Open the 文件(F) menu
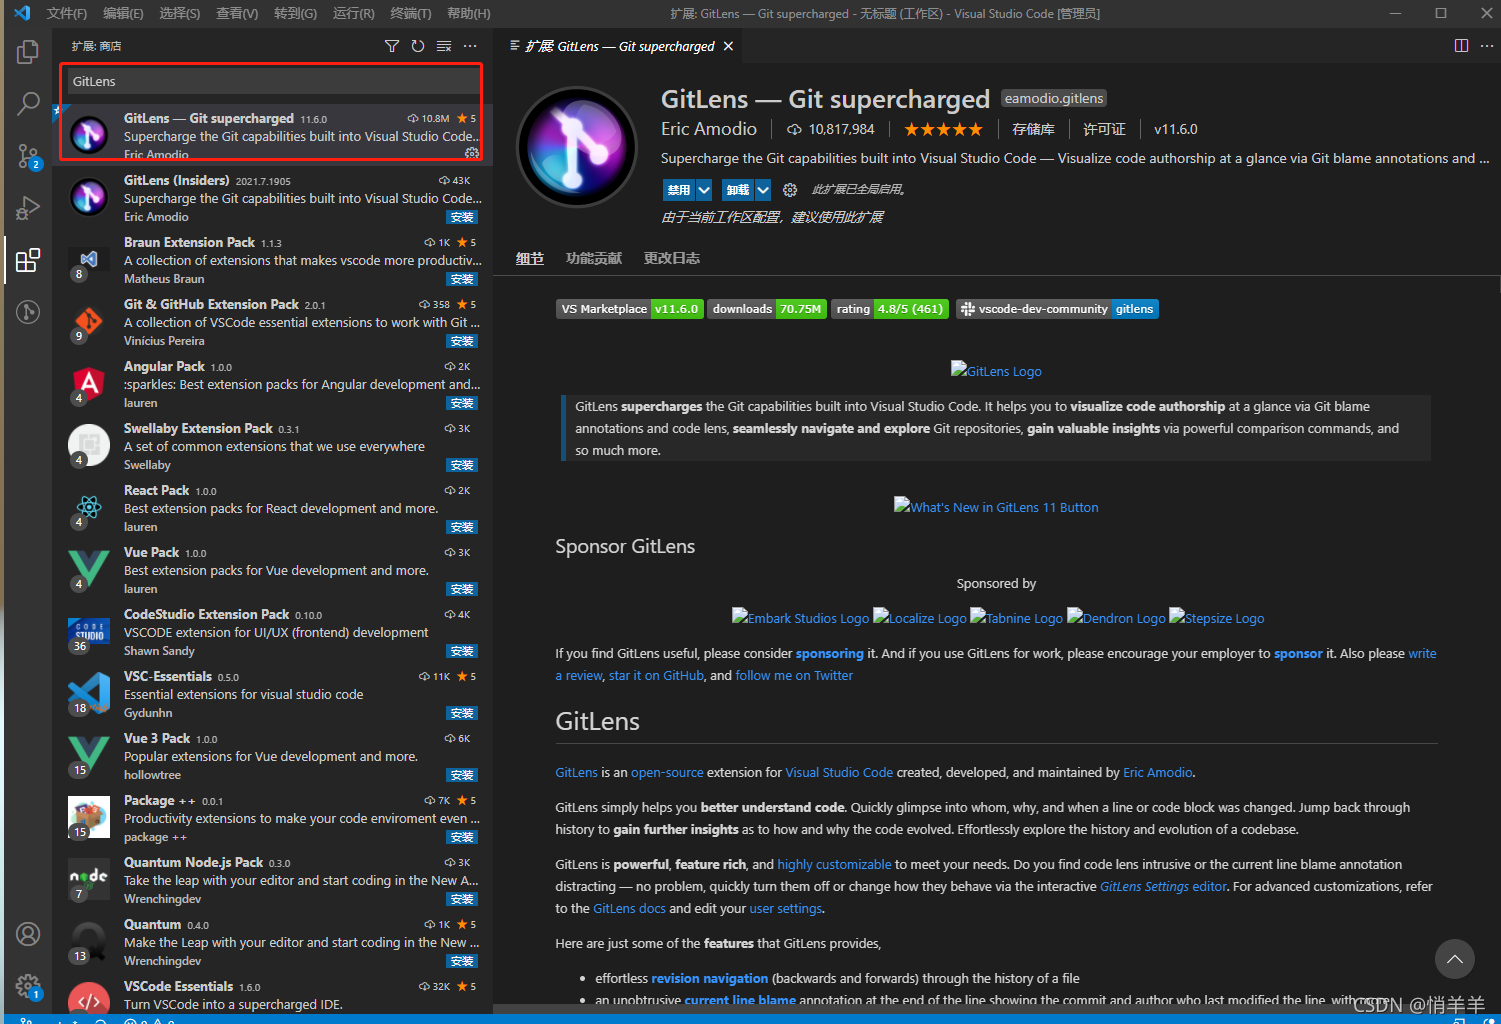 67,13
